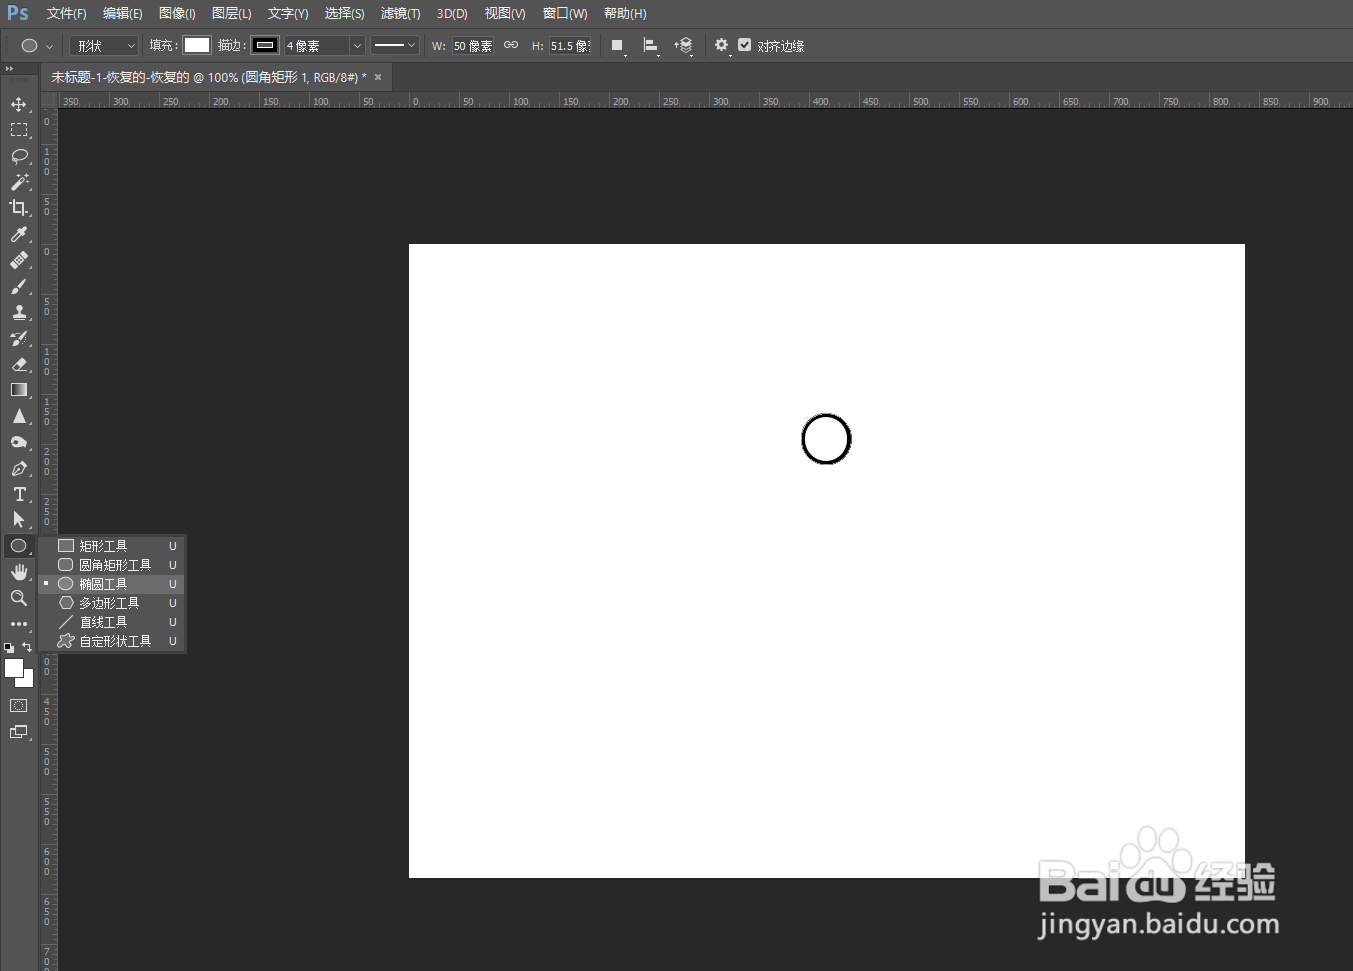Choose 圆角矩形工具 from the flyout

pyautogui.click(x=111, y=565)
